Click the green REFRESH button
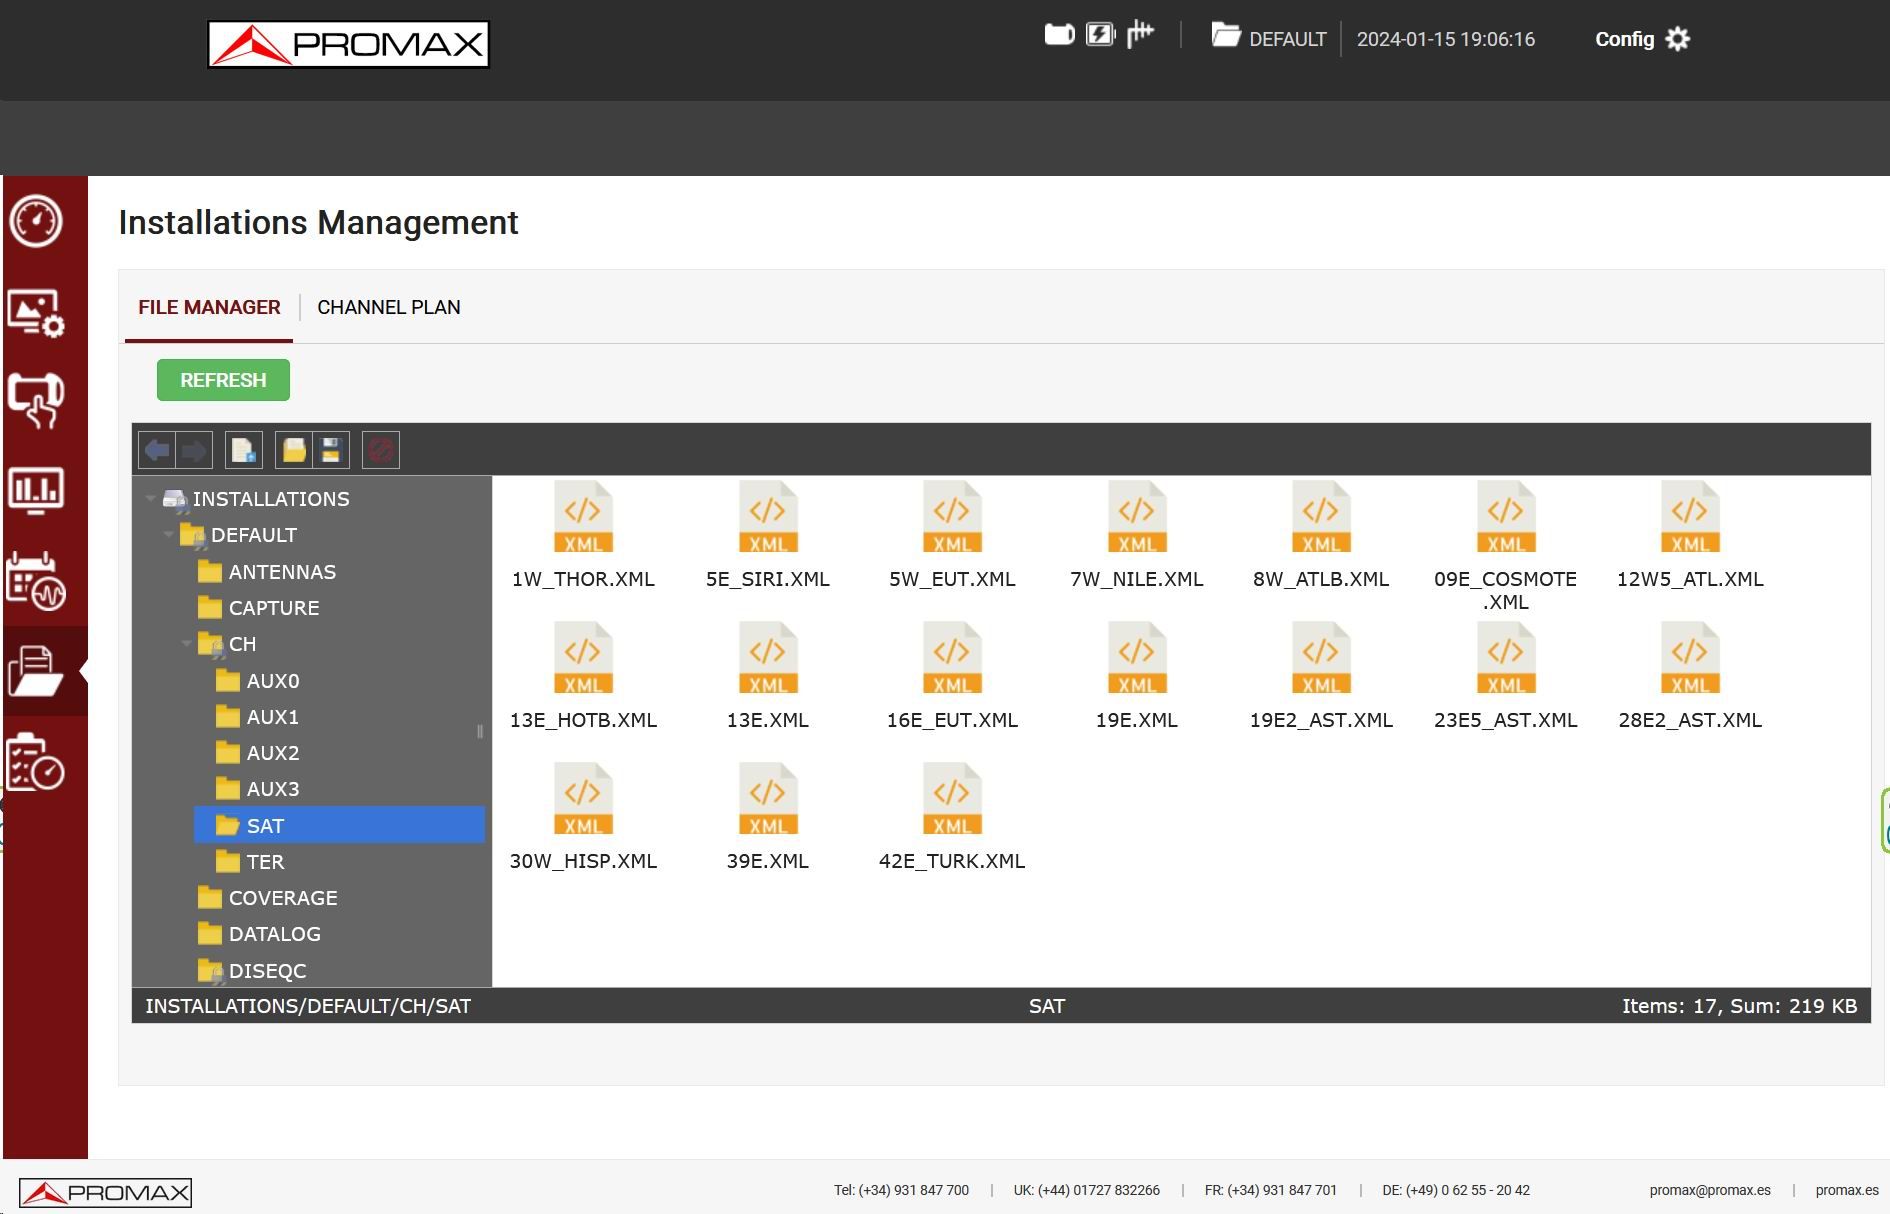This screenshot has width=1890, height=1214. click(x=223, y=380)
